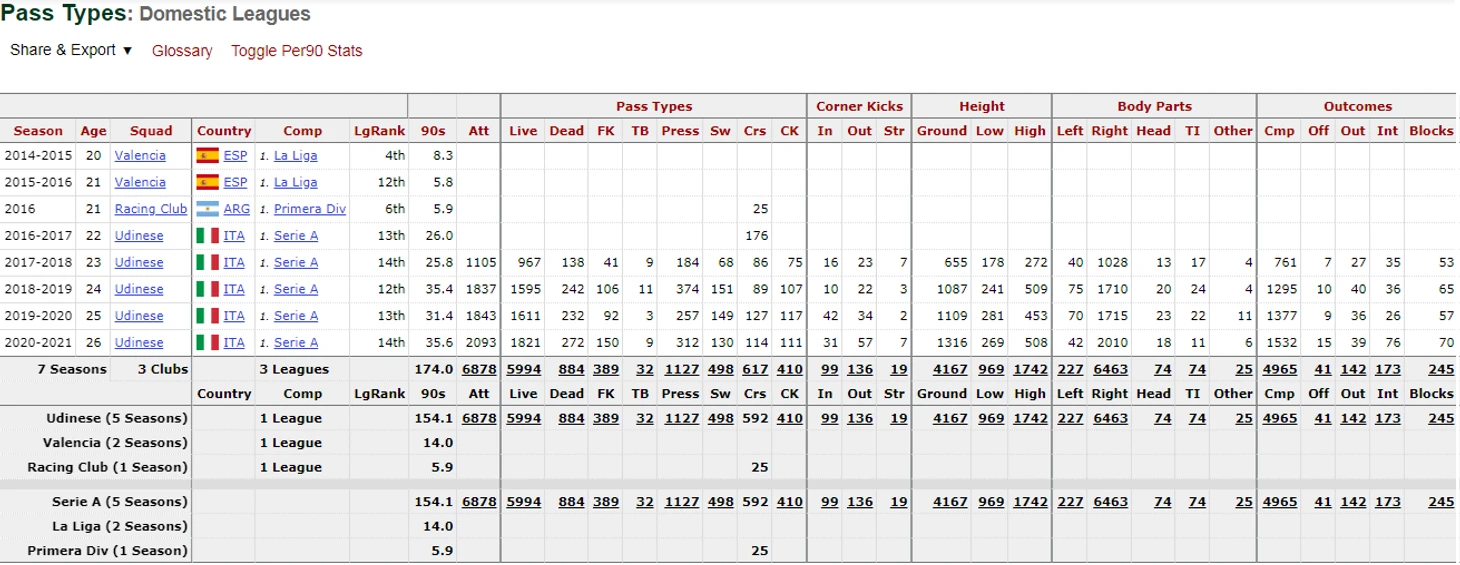Click the Body Parts column group header
The width and height of the screenshot is (1460, 565).
(1154, 106)
